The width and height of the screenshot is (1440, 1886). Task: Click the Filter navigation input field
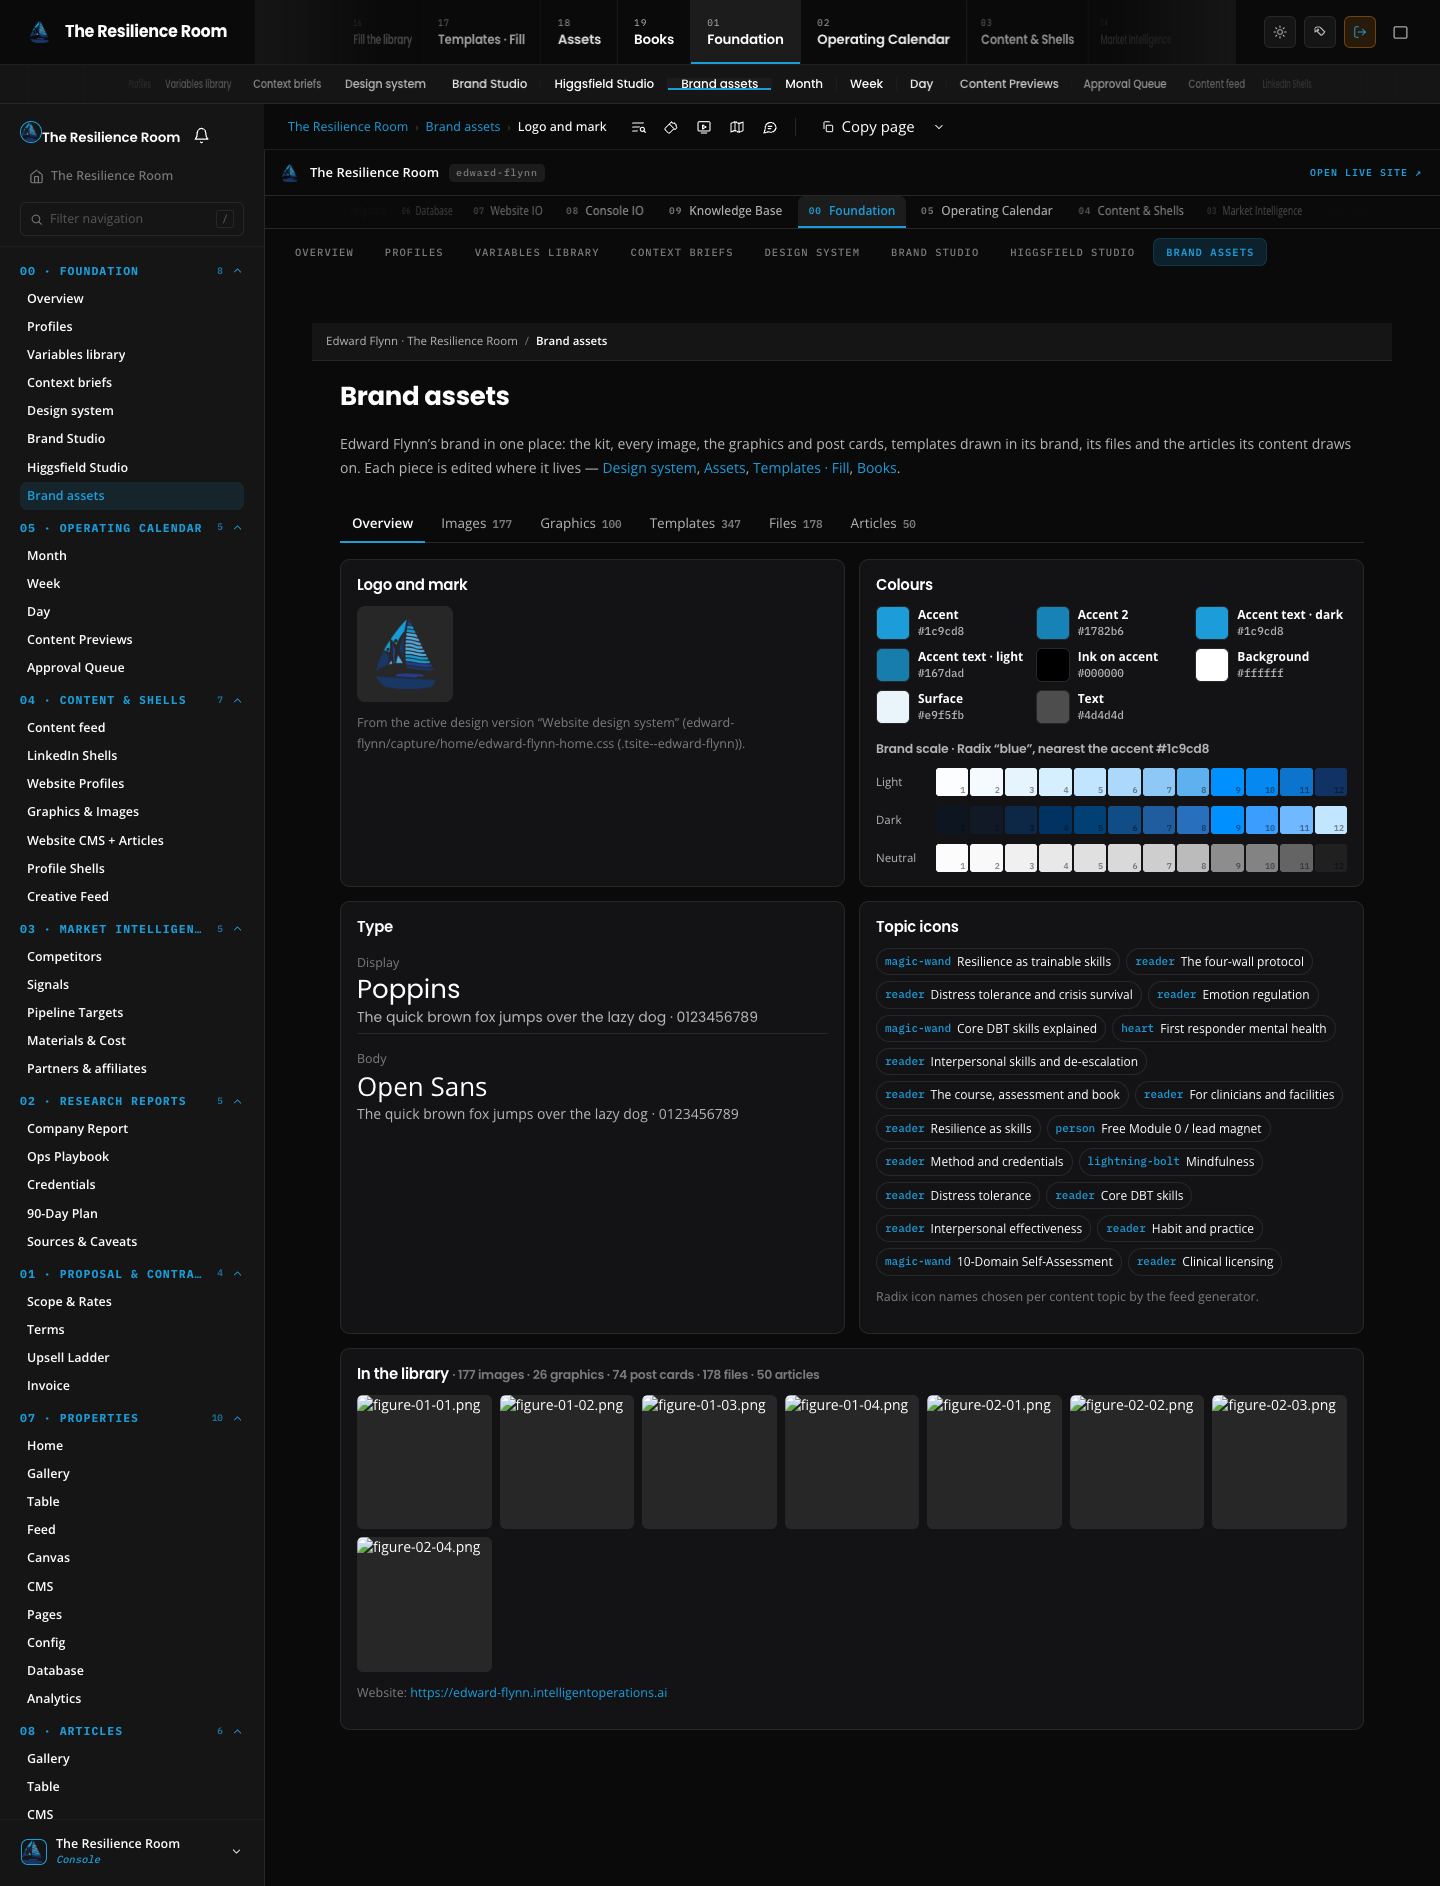pyautogui.click(x=132, y=219)
